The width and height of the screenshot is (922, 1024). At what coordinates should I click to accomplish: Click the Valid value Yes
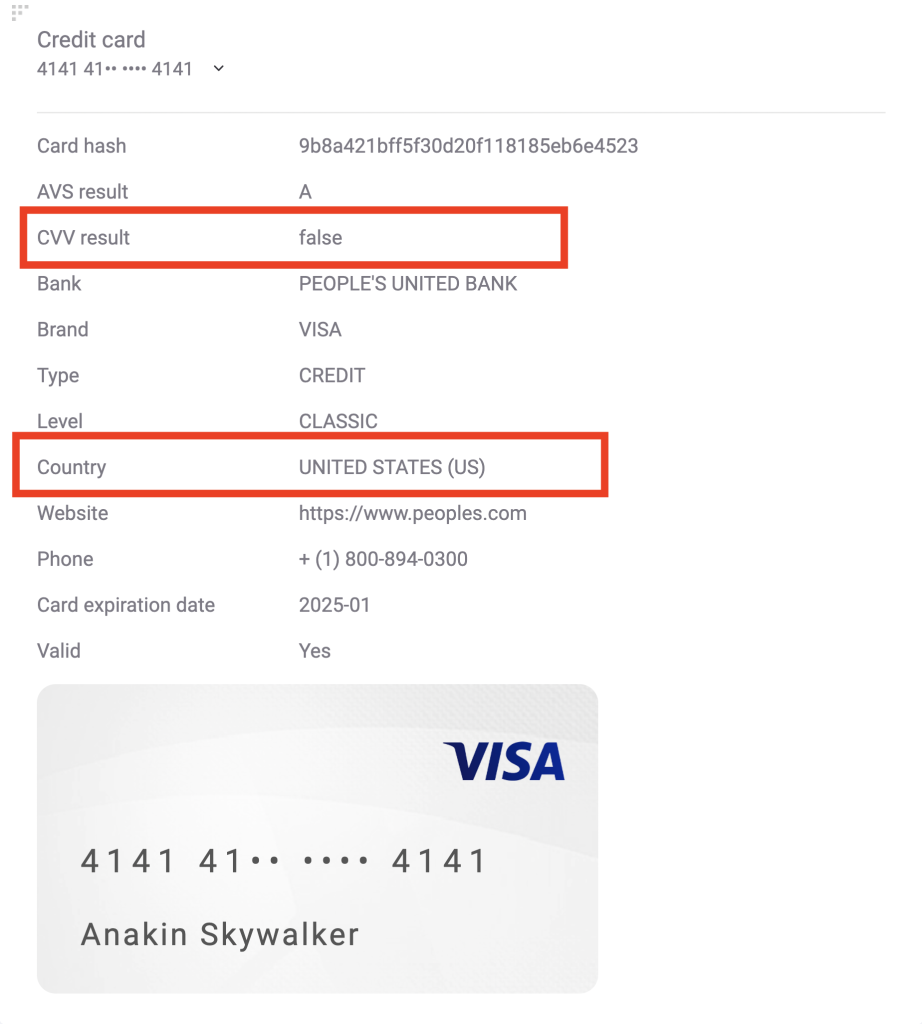coord(315,651)
